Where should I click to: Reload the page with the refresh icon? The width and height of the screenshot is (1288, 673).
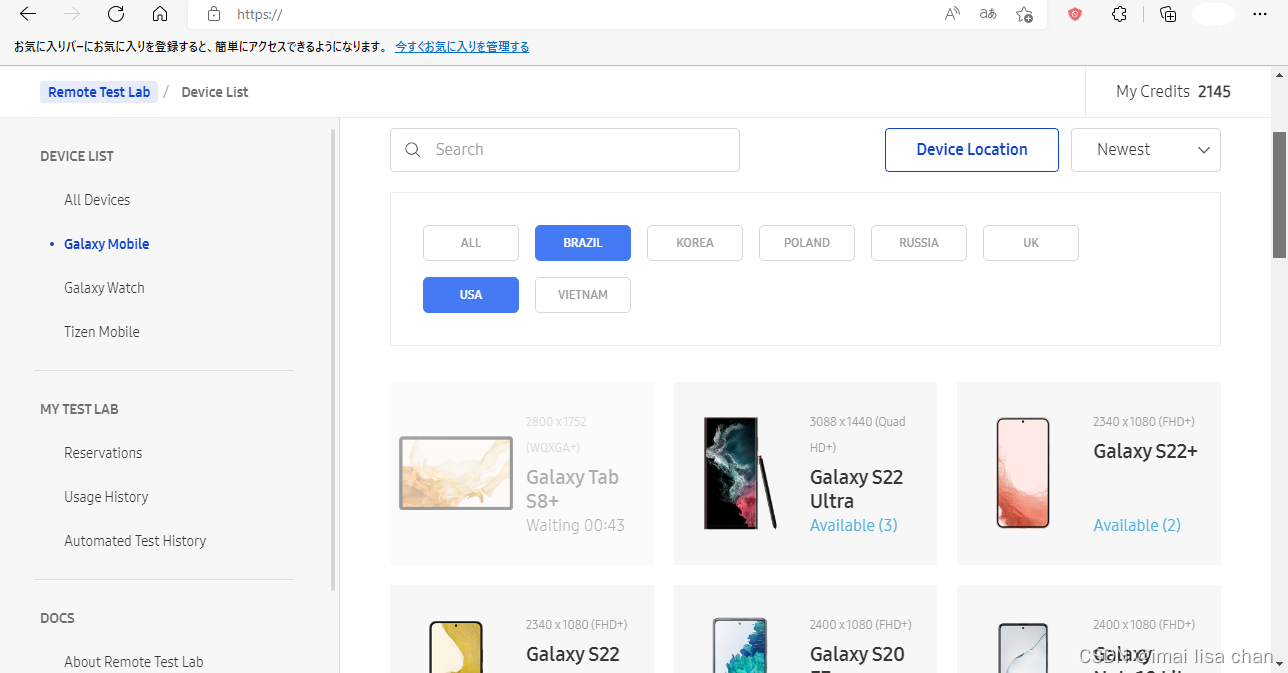[116, 14]
